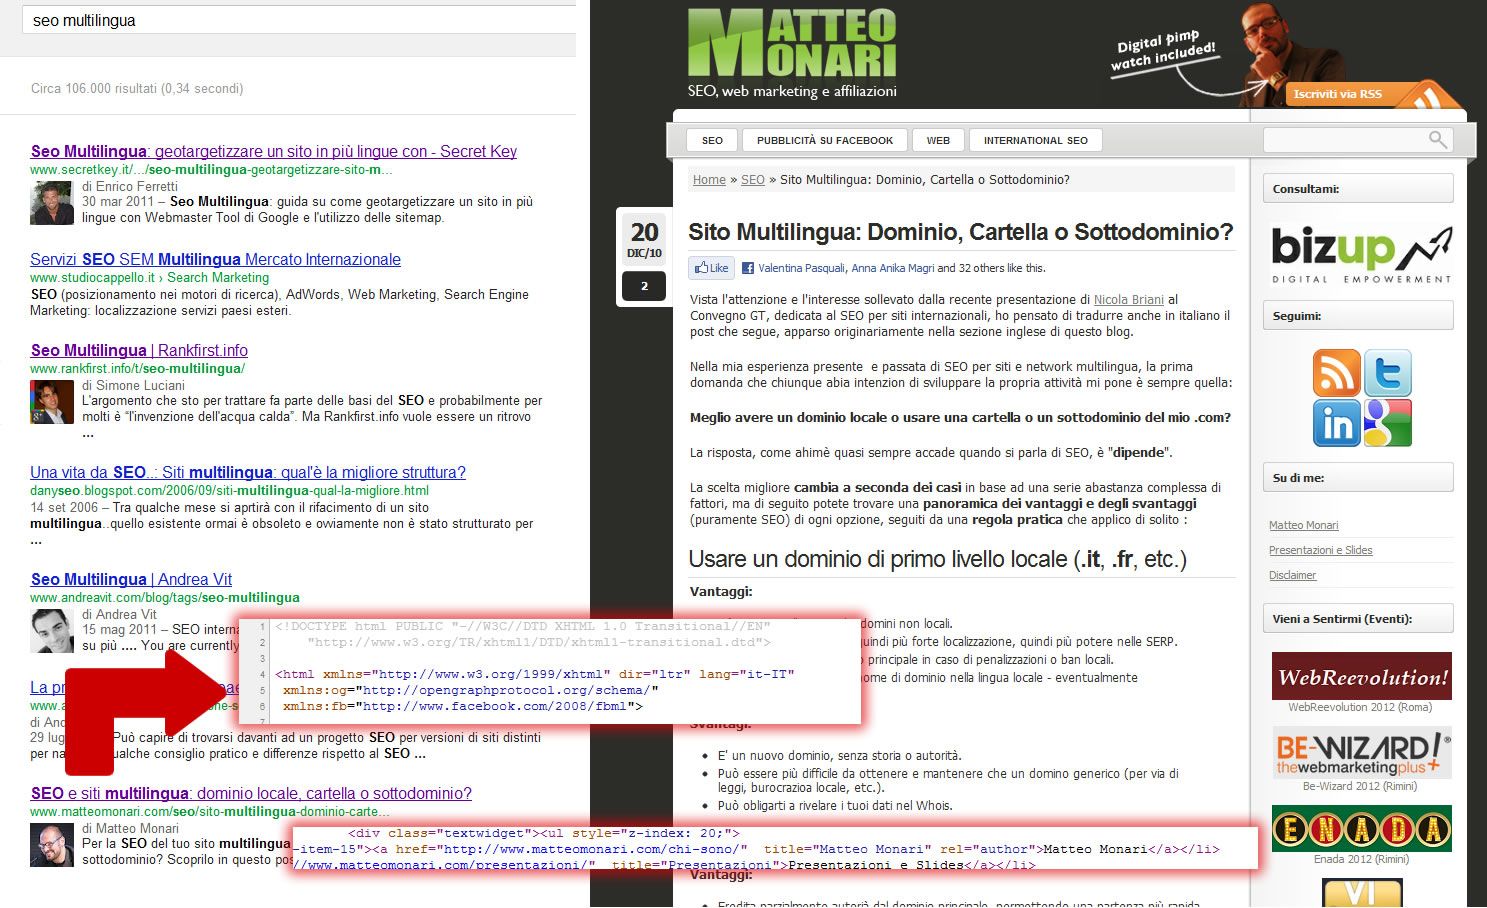Open the Nicola Briani link
Image resolution: width=1487 pixels, height=908 pixels.
pyautogui.click(x=1129, y=300)
